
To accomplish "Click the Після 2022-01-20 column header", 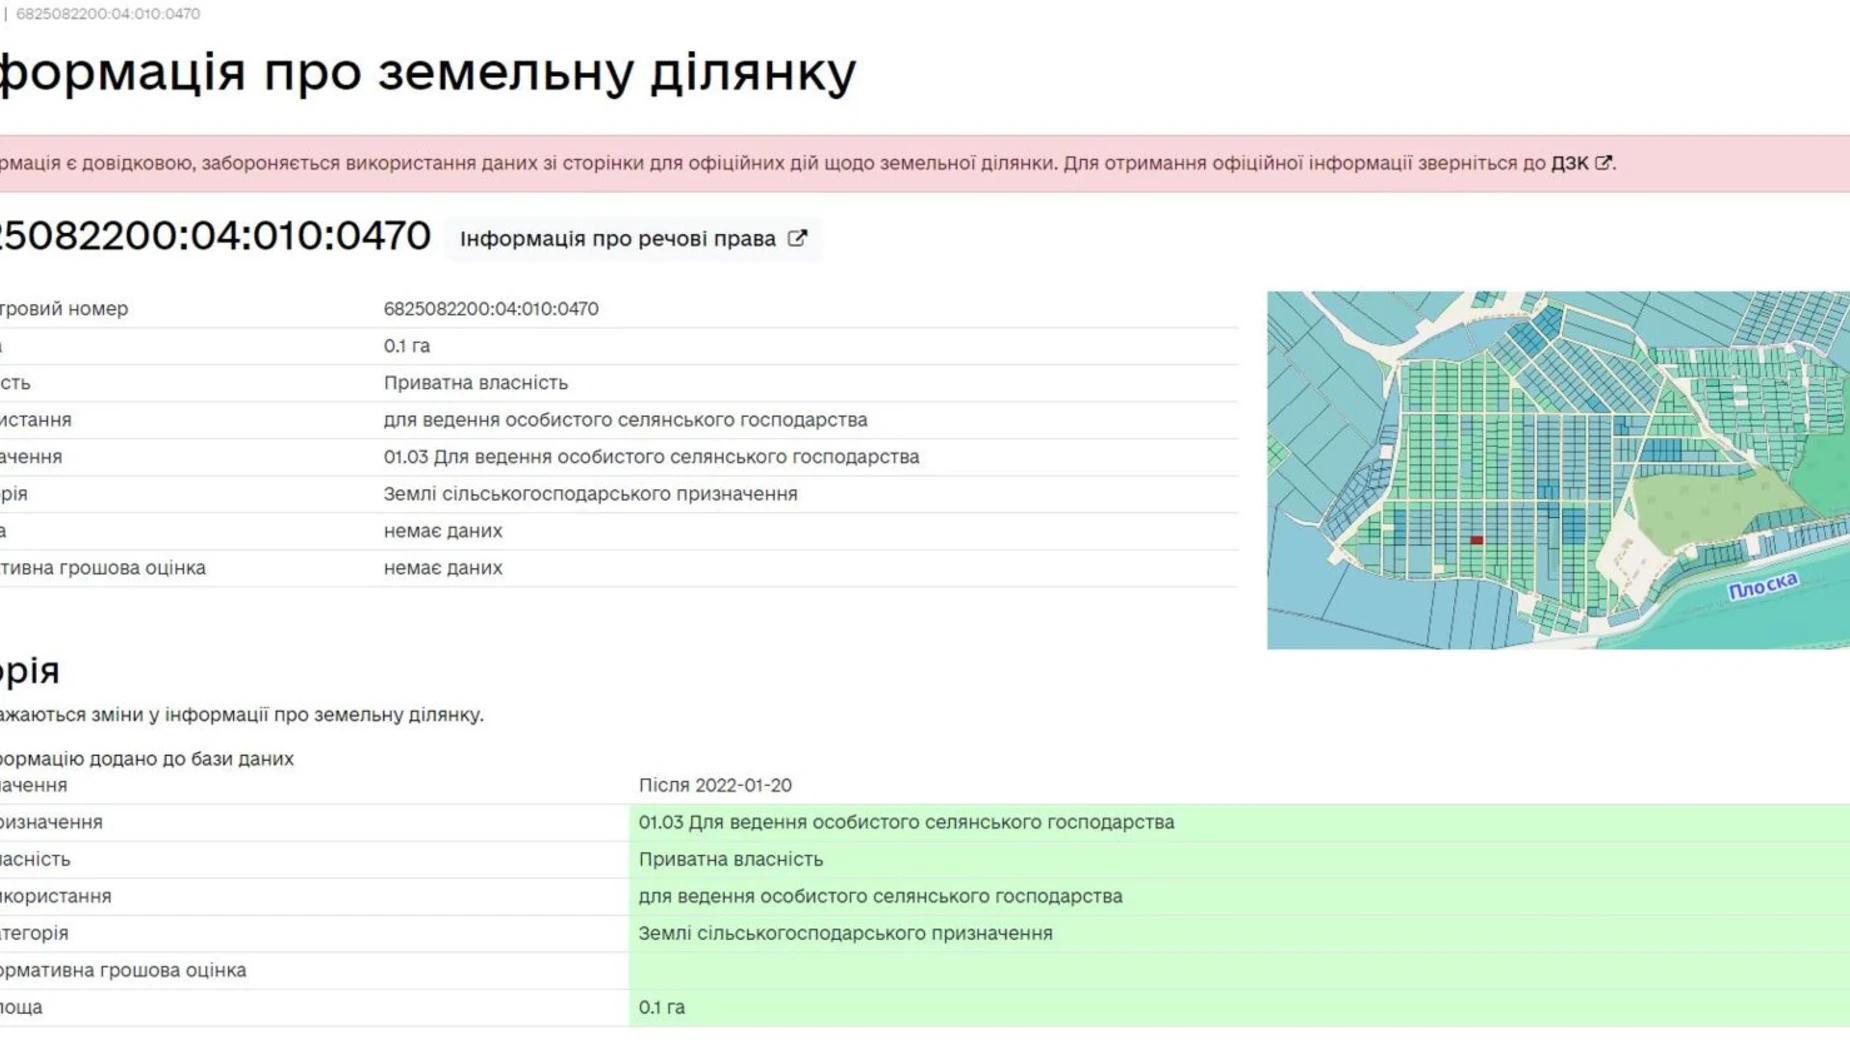I will (715, 785).
